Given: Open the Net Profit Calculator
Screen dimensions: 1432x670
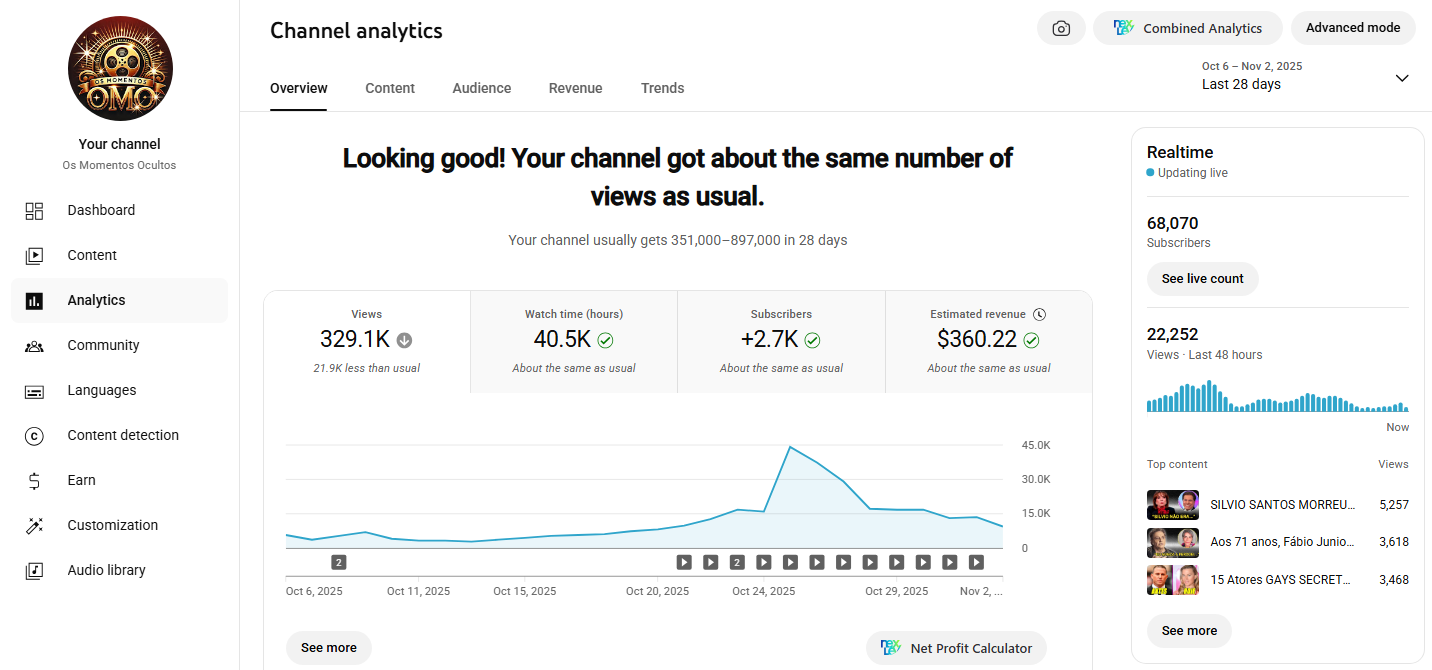Looking at the screenshot, I should point(956,648).
